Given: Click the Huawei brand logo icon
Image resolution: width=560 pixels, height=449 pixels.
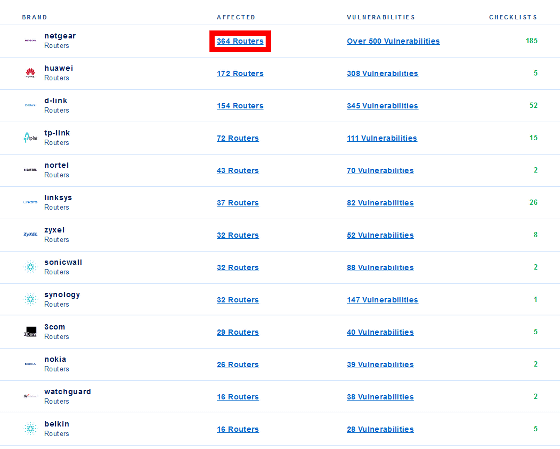Looking at the screenshot, I should [30, 73].
